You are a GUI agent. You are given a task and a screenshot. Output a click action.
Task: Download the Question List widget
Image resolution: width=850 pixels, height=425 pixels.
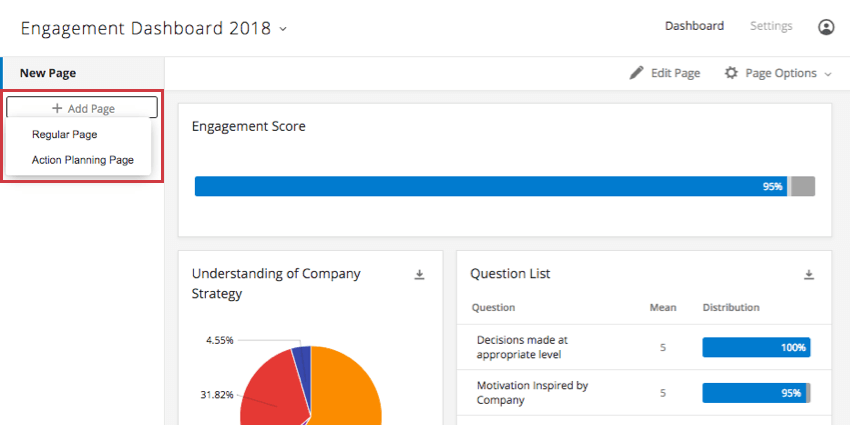point(809,275)
